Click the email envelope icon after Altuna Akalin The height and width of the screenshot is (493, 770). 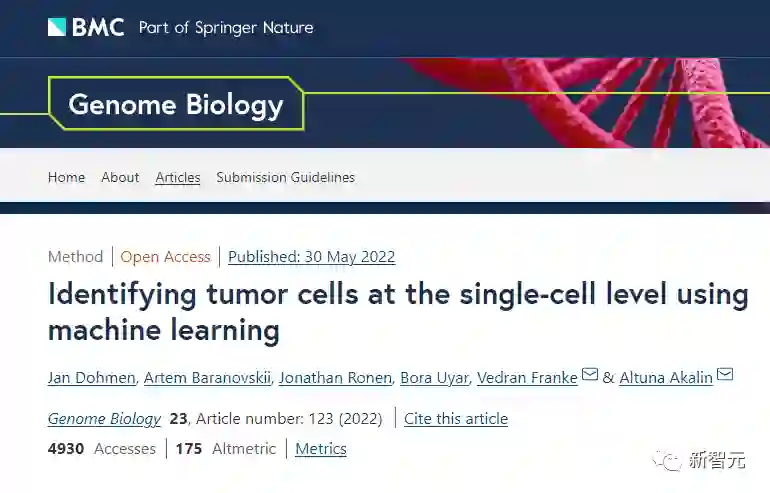pyautogui.click(x=725, y=375)
